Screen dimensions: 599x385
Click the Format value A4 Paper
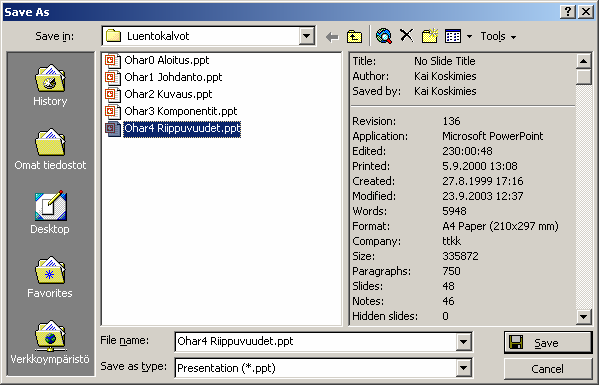pos(500,226)
